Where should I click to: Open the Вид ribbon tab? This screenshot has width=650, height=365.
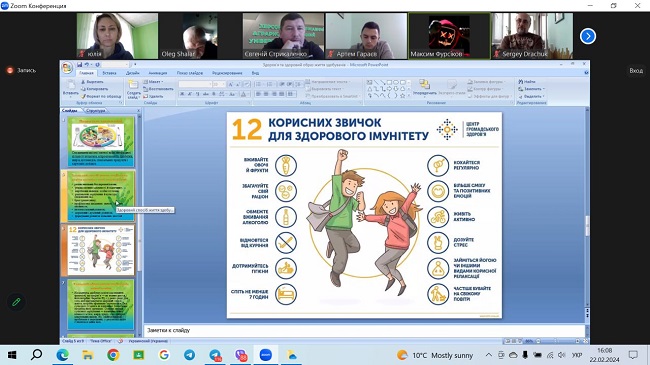[255, 73]
